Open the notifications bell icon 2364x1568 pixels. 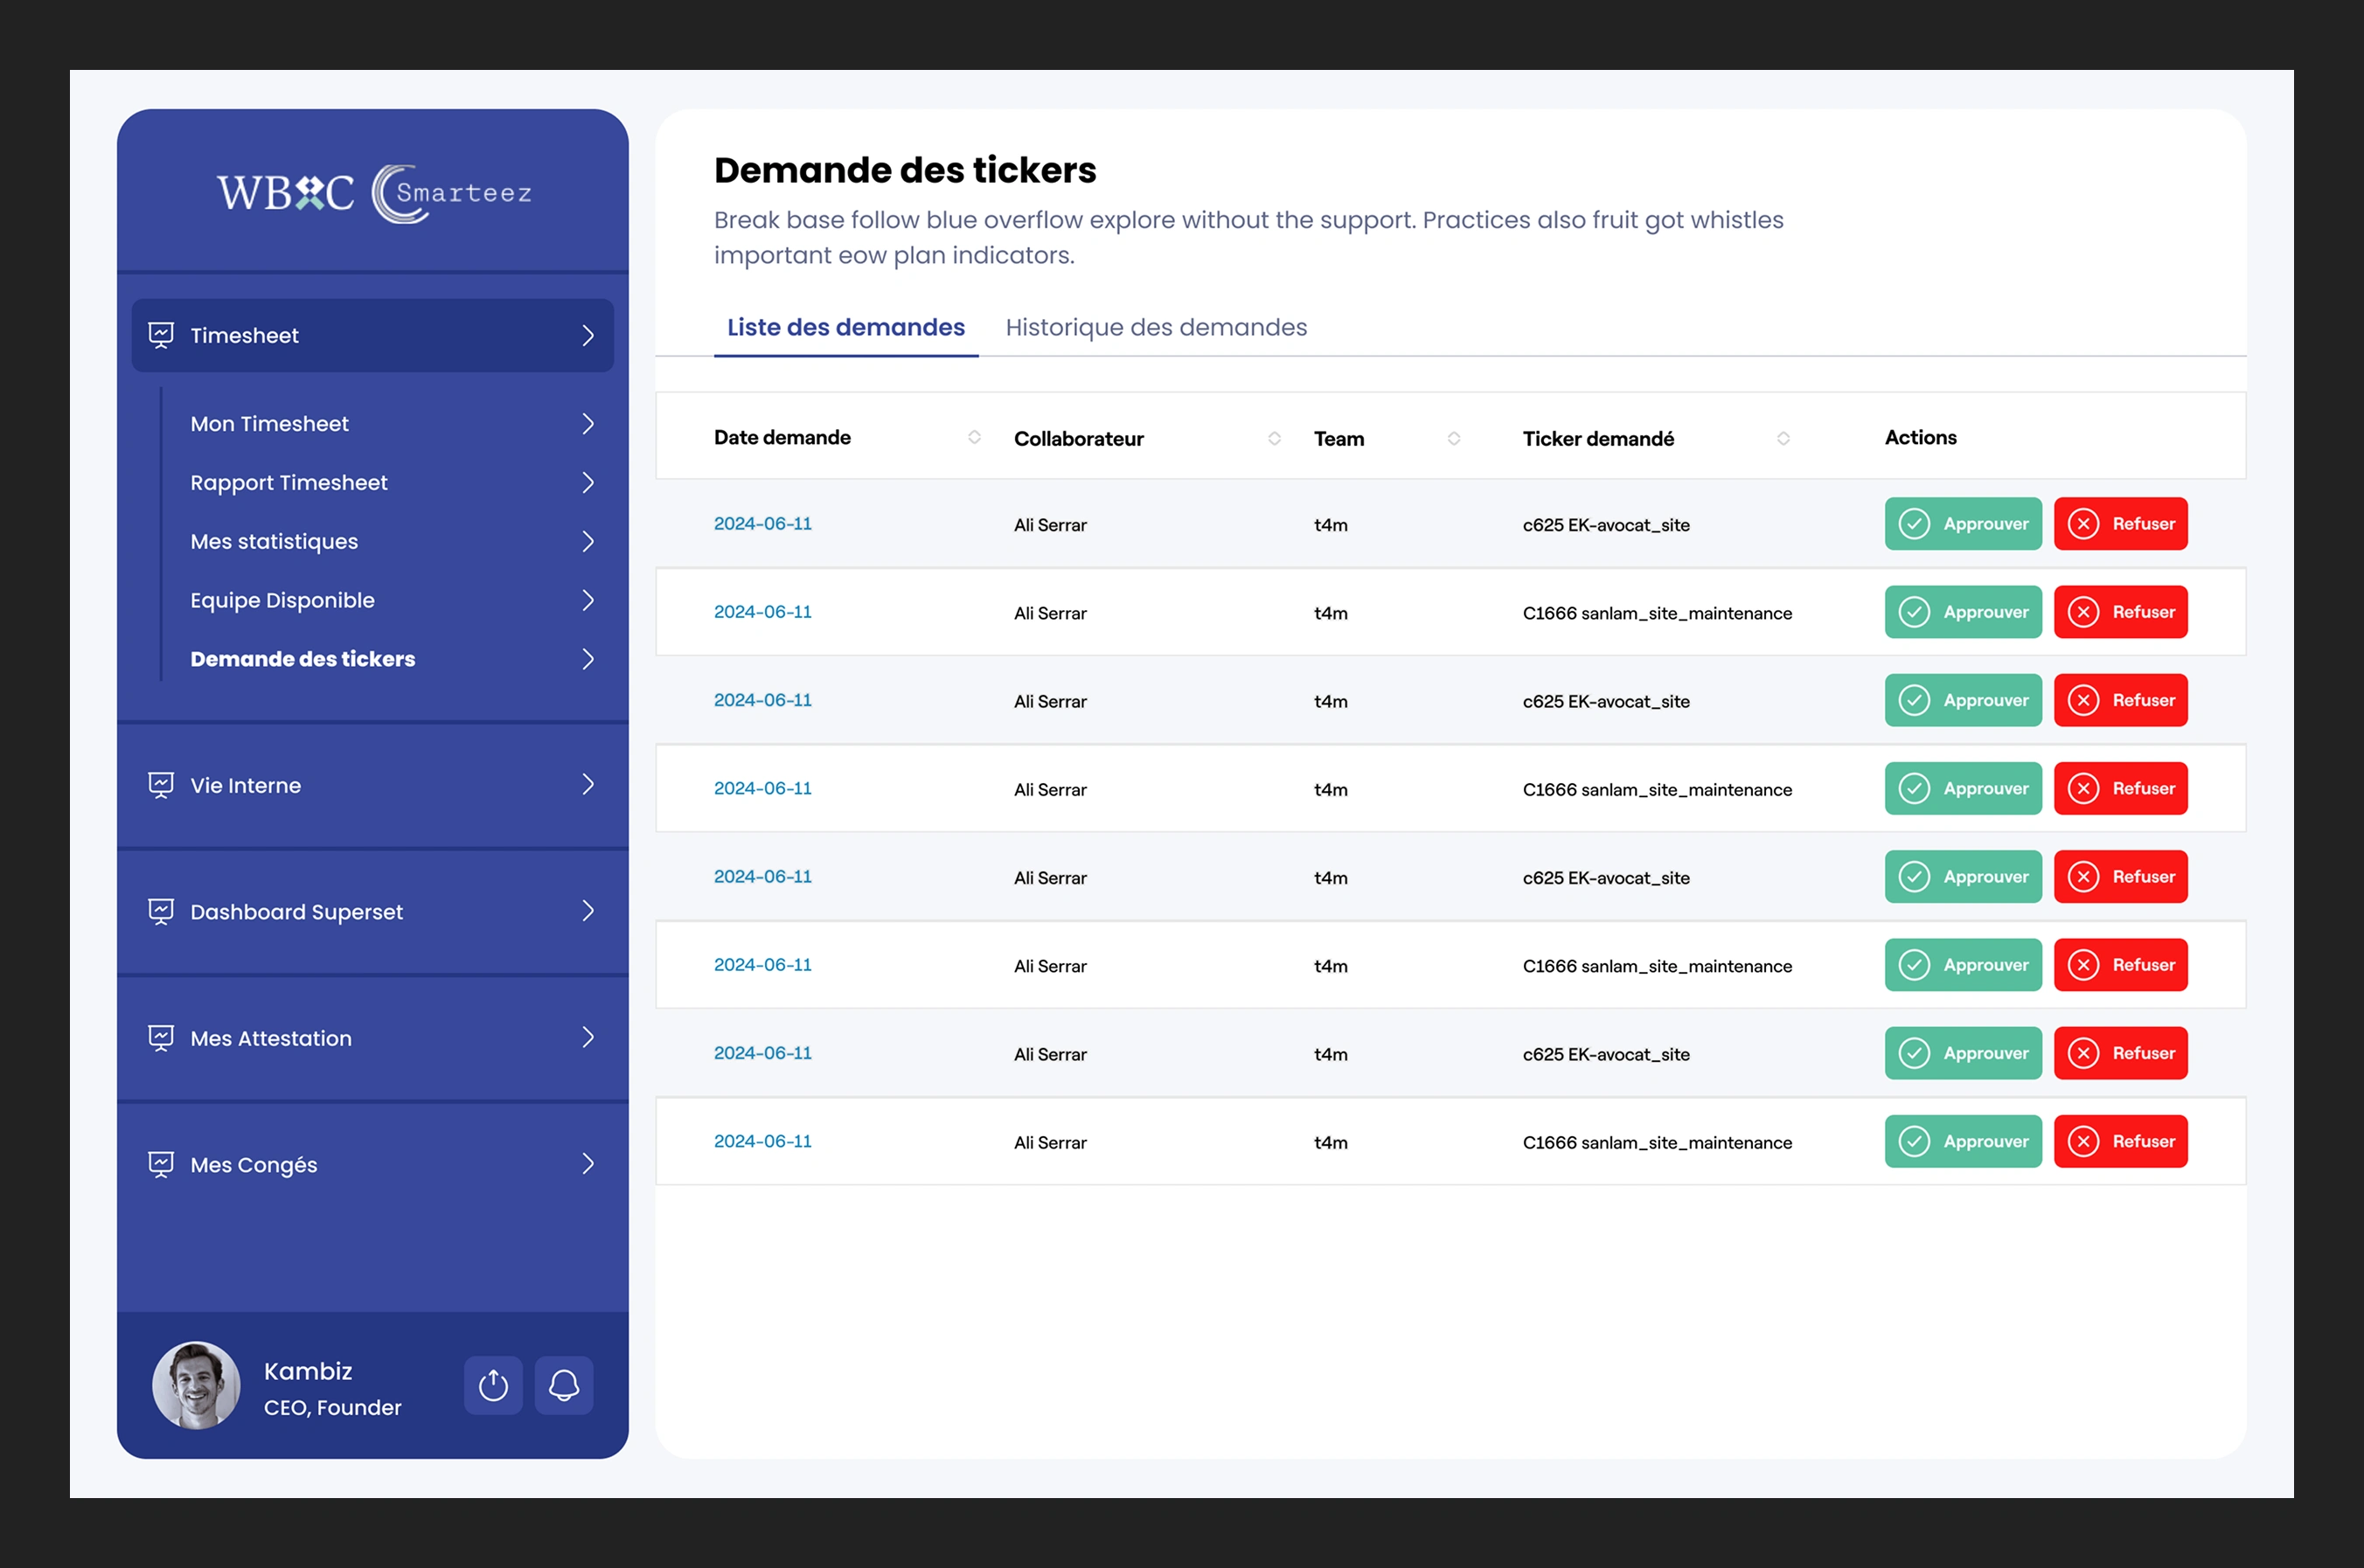pyautogui.click(x=564, y=1385)
